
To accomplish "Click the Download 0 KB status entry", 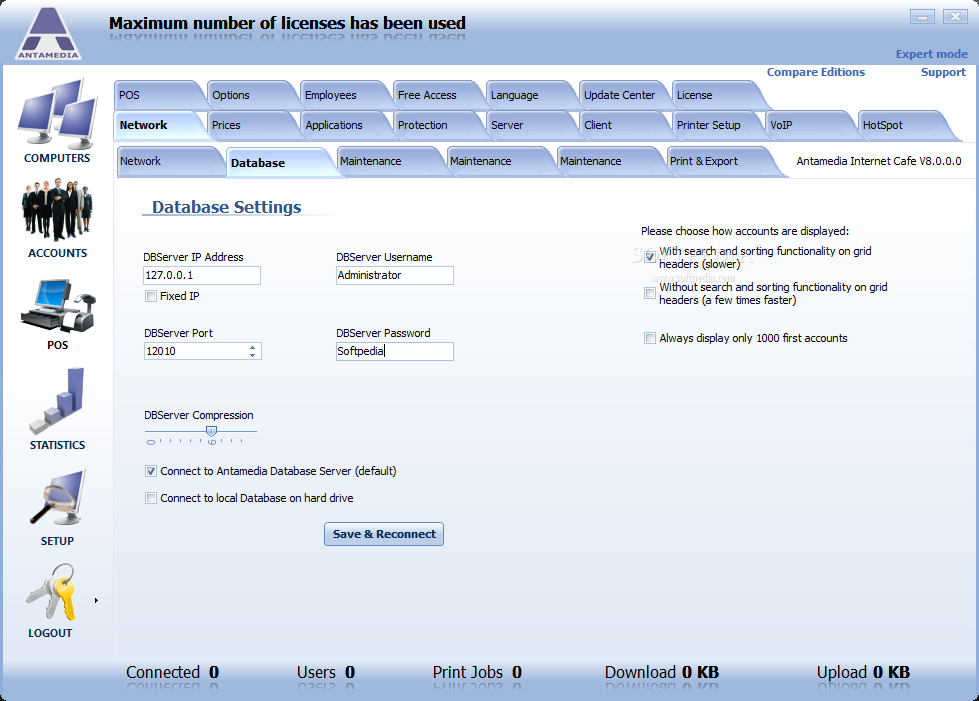I will tap(662, 672).
